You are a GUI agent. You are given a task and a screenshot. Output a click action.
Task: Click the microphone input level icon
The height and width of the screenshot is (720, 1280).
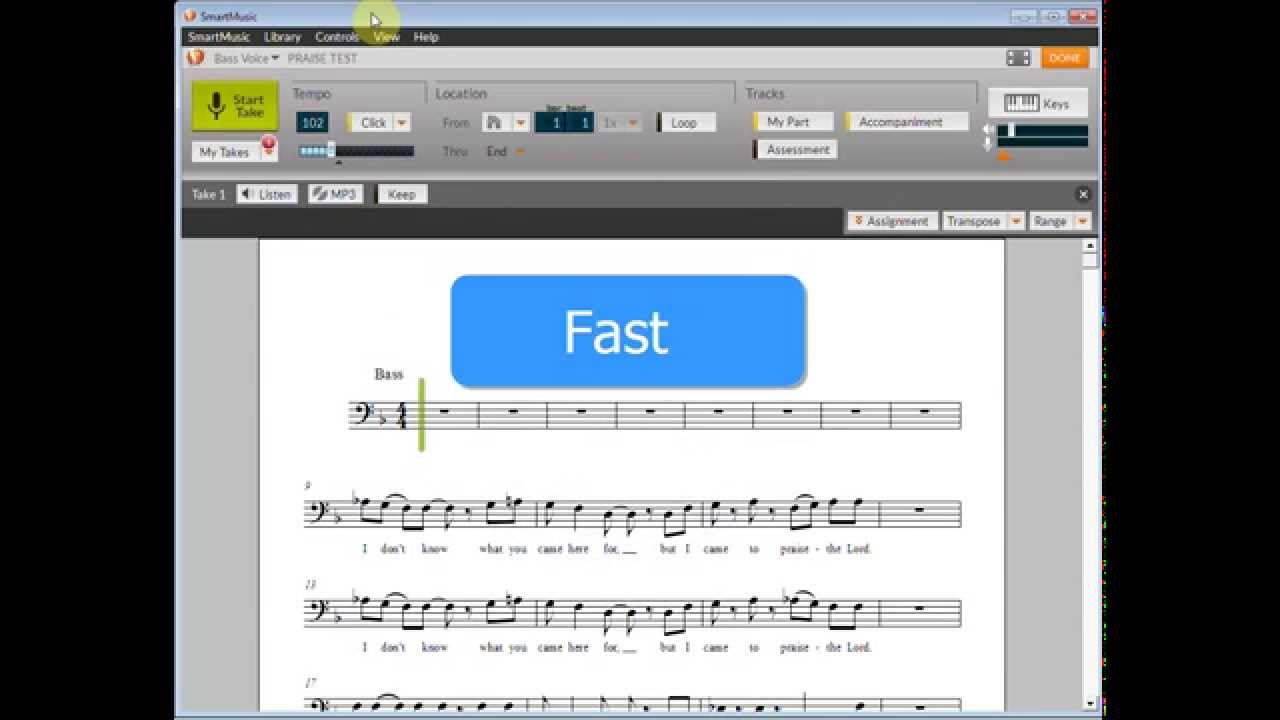pyautogui.click(x=988, y=144)
